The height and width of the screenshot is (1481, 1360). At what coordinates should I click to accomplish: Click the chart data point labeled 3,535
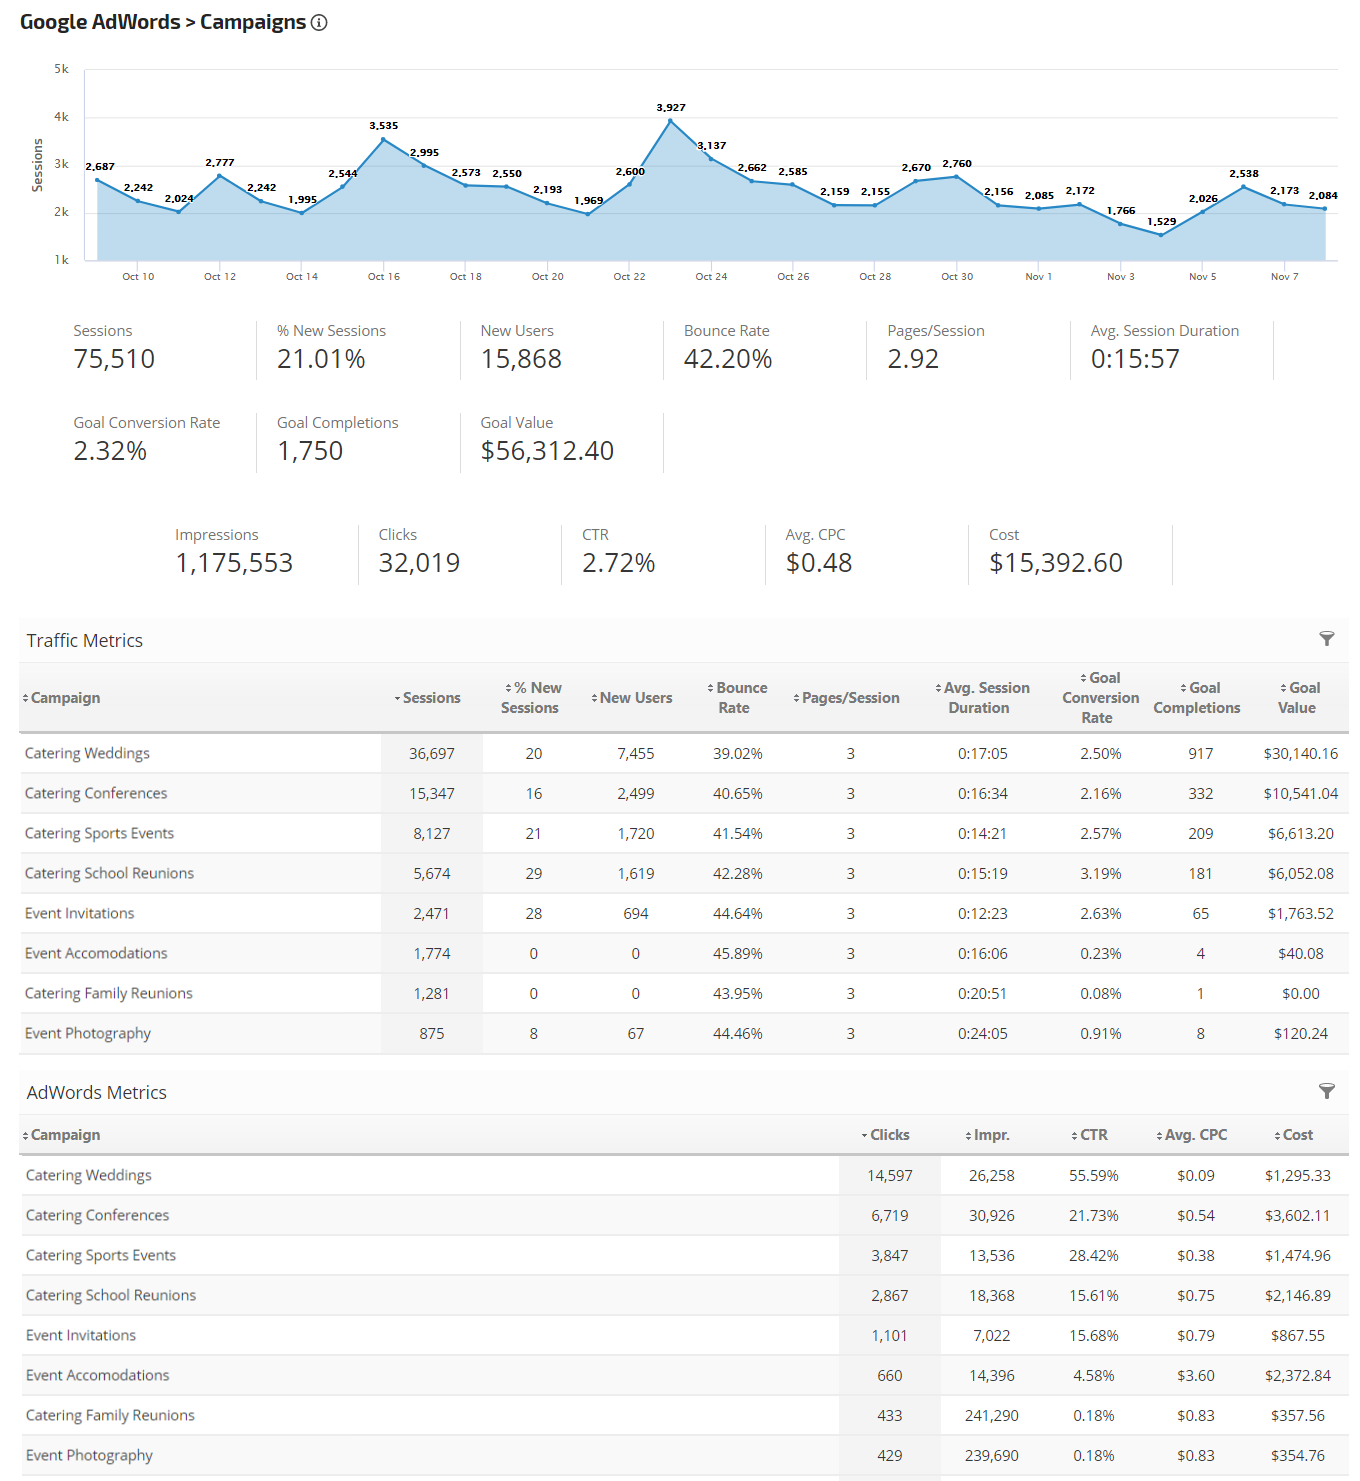383,140
